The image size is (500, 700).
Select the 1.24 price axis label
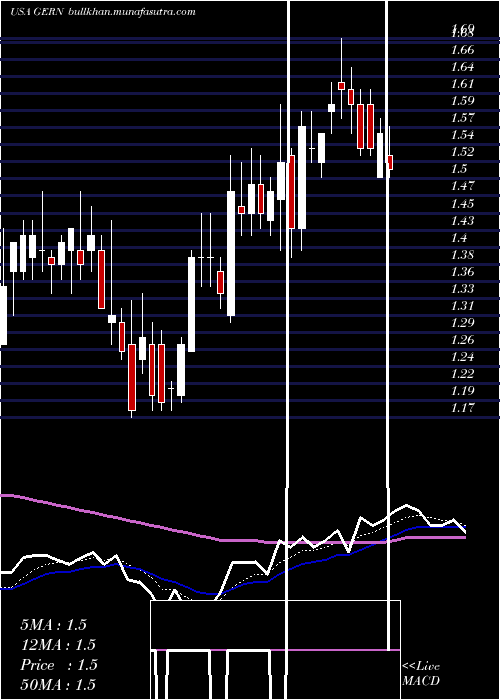[x=462, y=357]
